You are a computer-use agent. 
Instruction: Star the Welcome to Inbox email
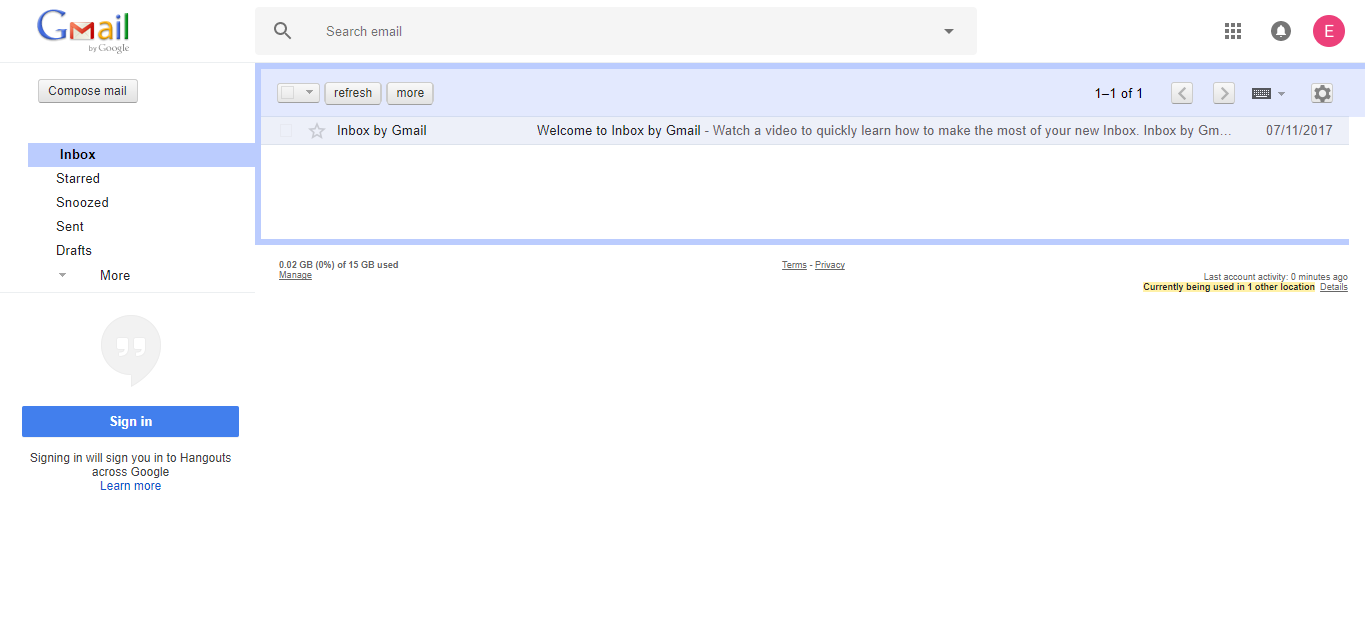[317, 130]
